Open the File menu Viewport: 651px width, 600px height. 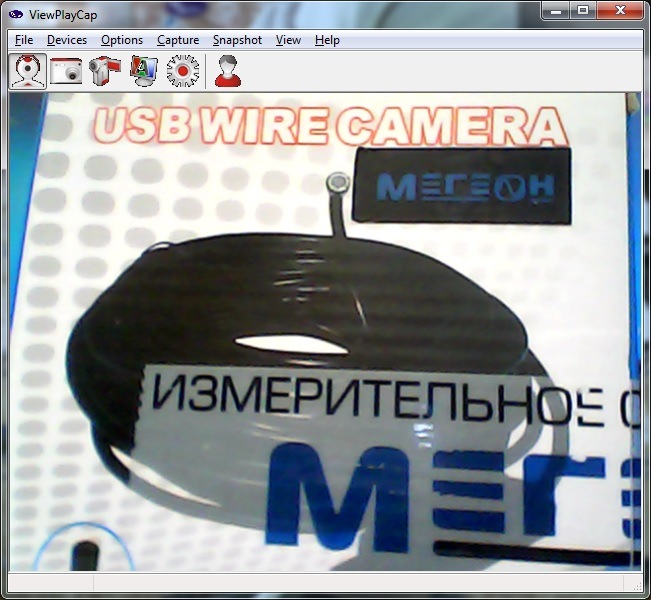(24, 40)
